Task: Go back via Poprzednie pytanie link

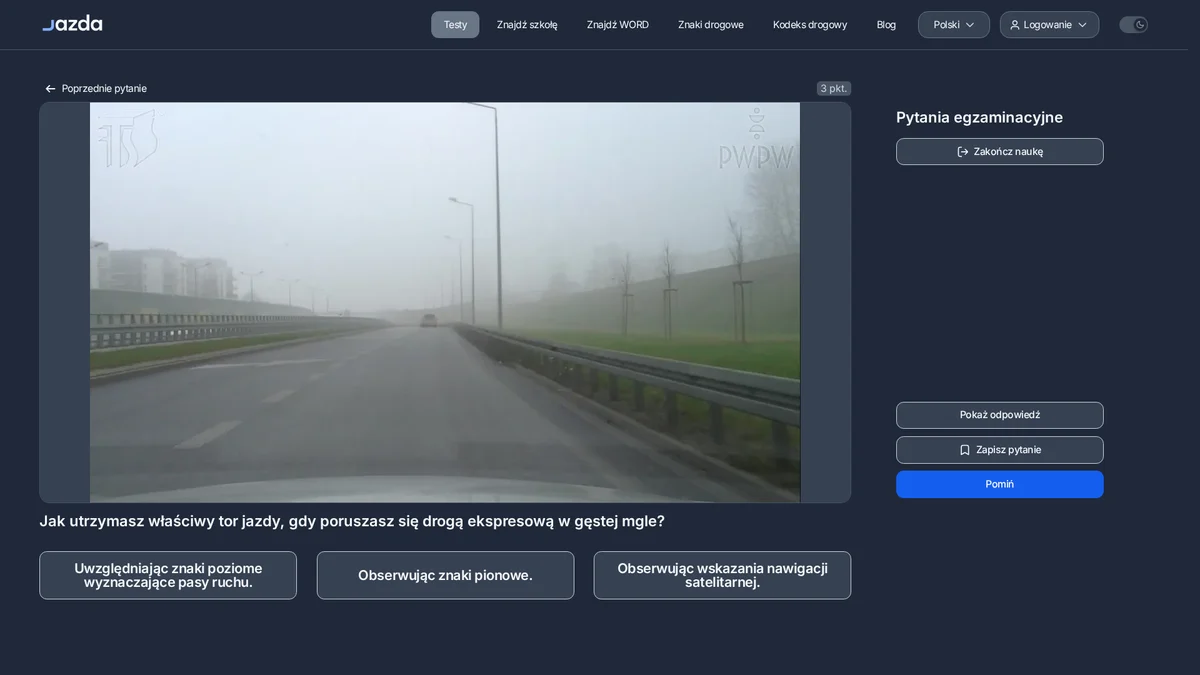Action: click(96, 89)
